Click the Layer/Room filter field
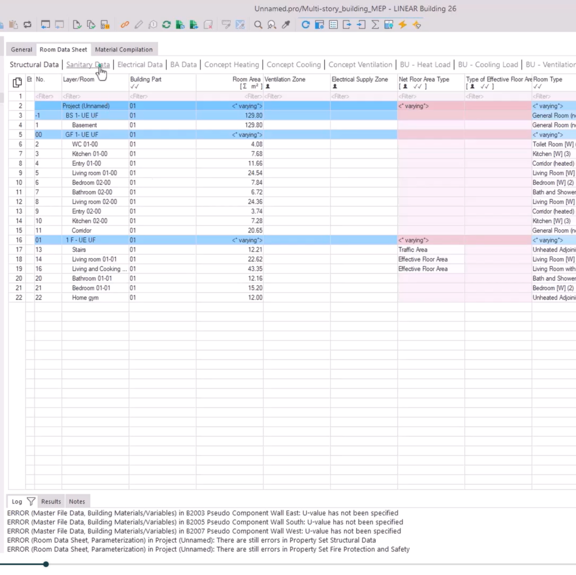Viewport: 576px width, 575px height. click(95, 96)
